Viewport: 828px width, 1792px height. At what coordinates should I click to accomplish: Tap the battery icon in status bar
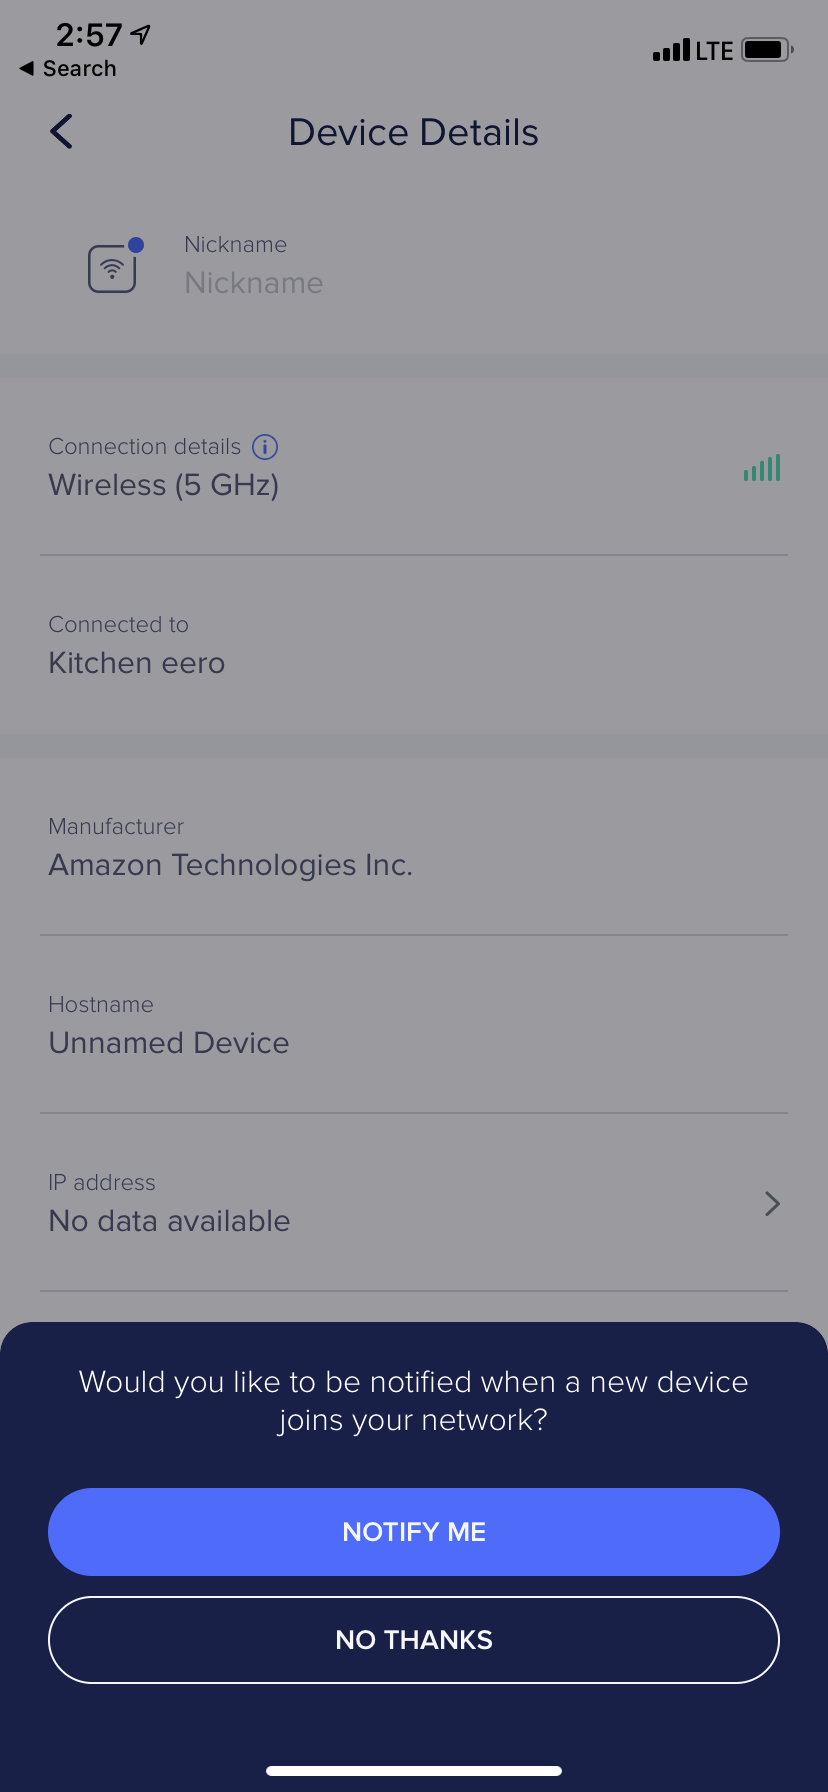tap(767, 50)
